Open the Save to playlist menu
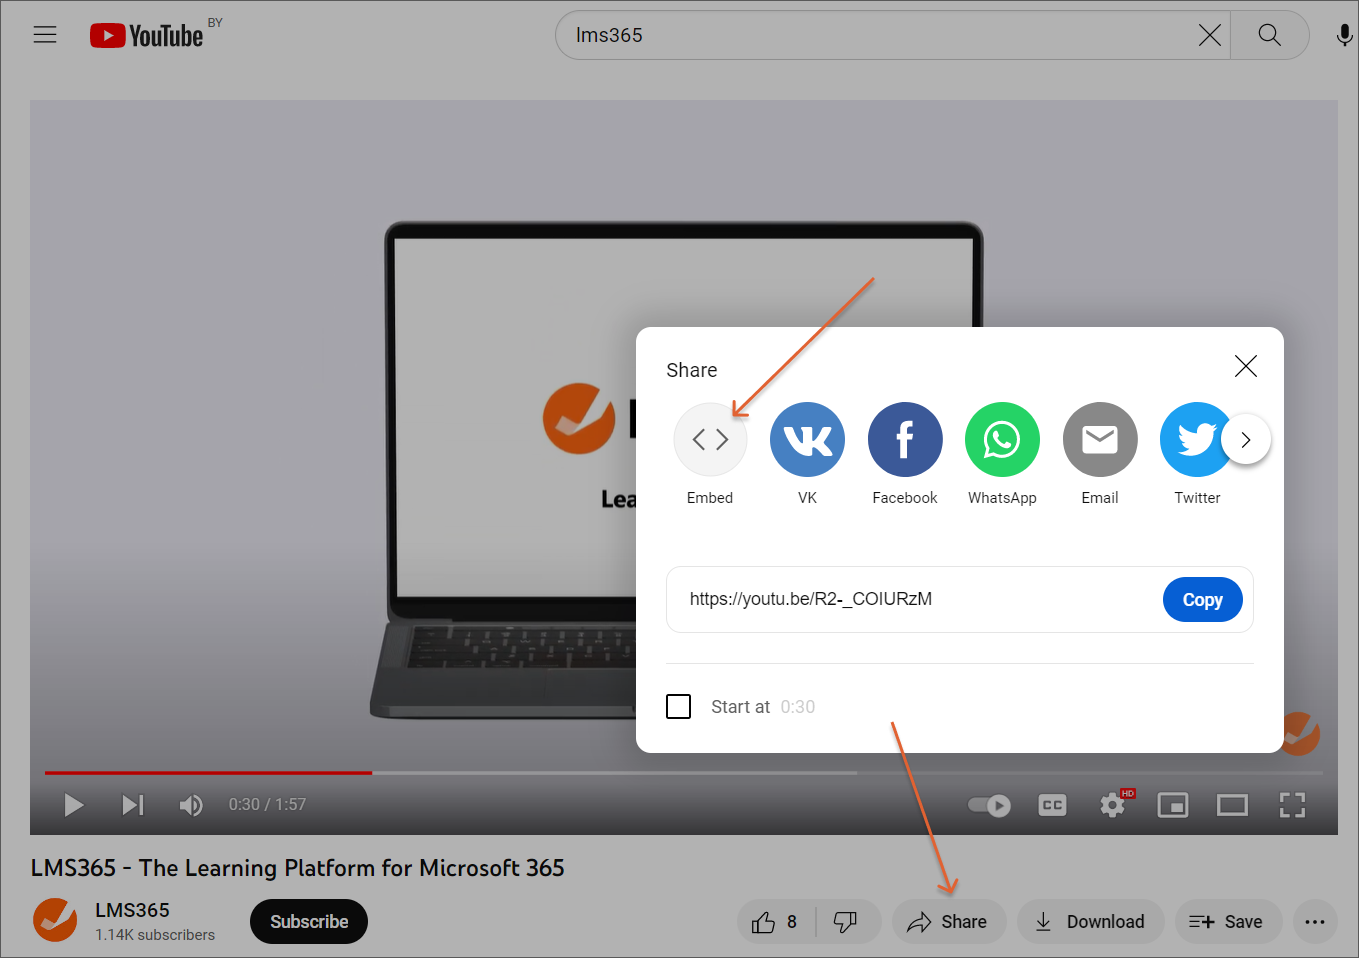The width and height of the screenshot is (1359, 958). 1225,922
